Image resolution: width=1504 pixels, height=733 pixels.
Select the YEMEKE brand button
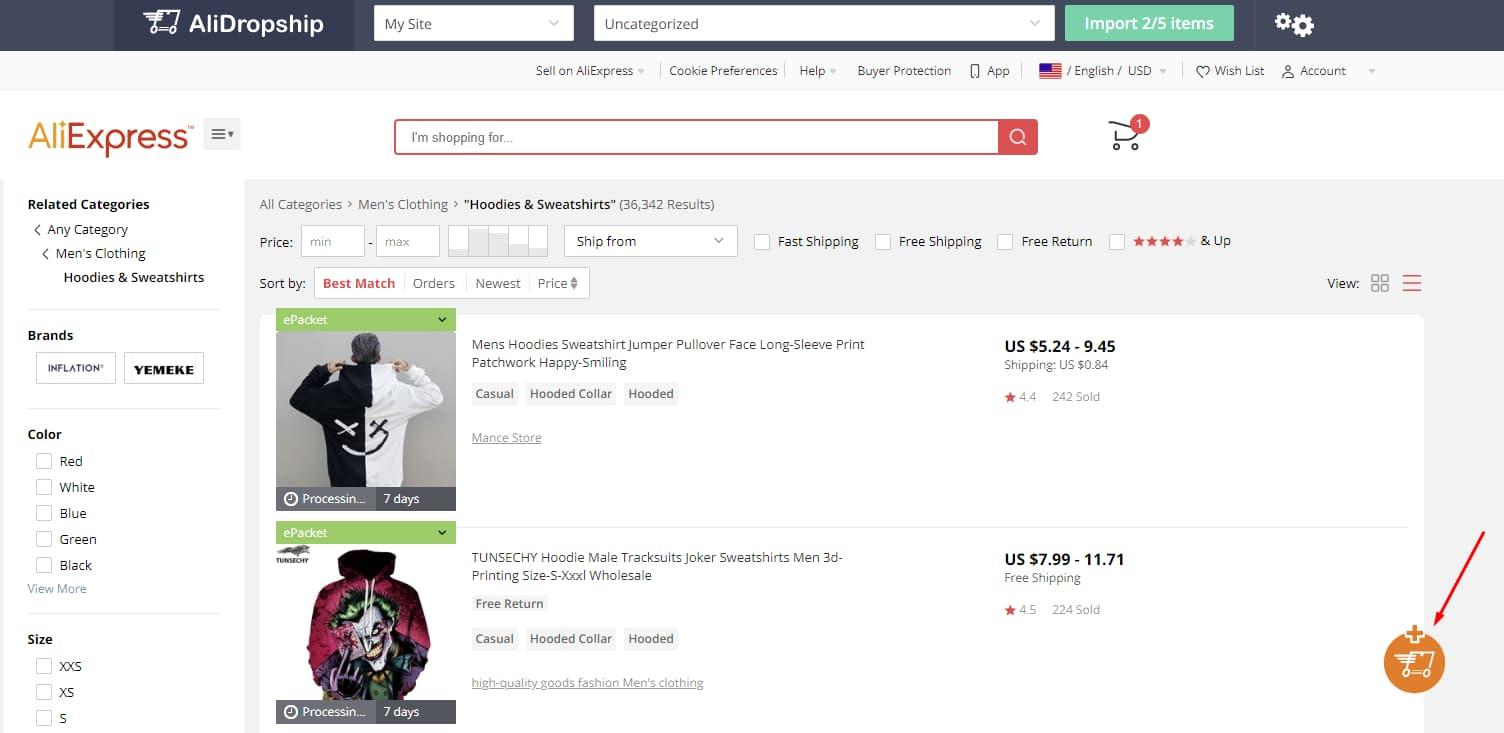pos(164,368)
